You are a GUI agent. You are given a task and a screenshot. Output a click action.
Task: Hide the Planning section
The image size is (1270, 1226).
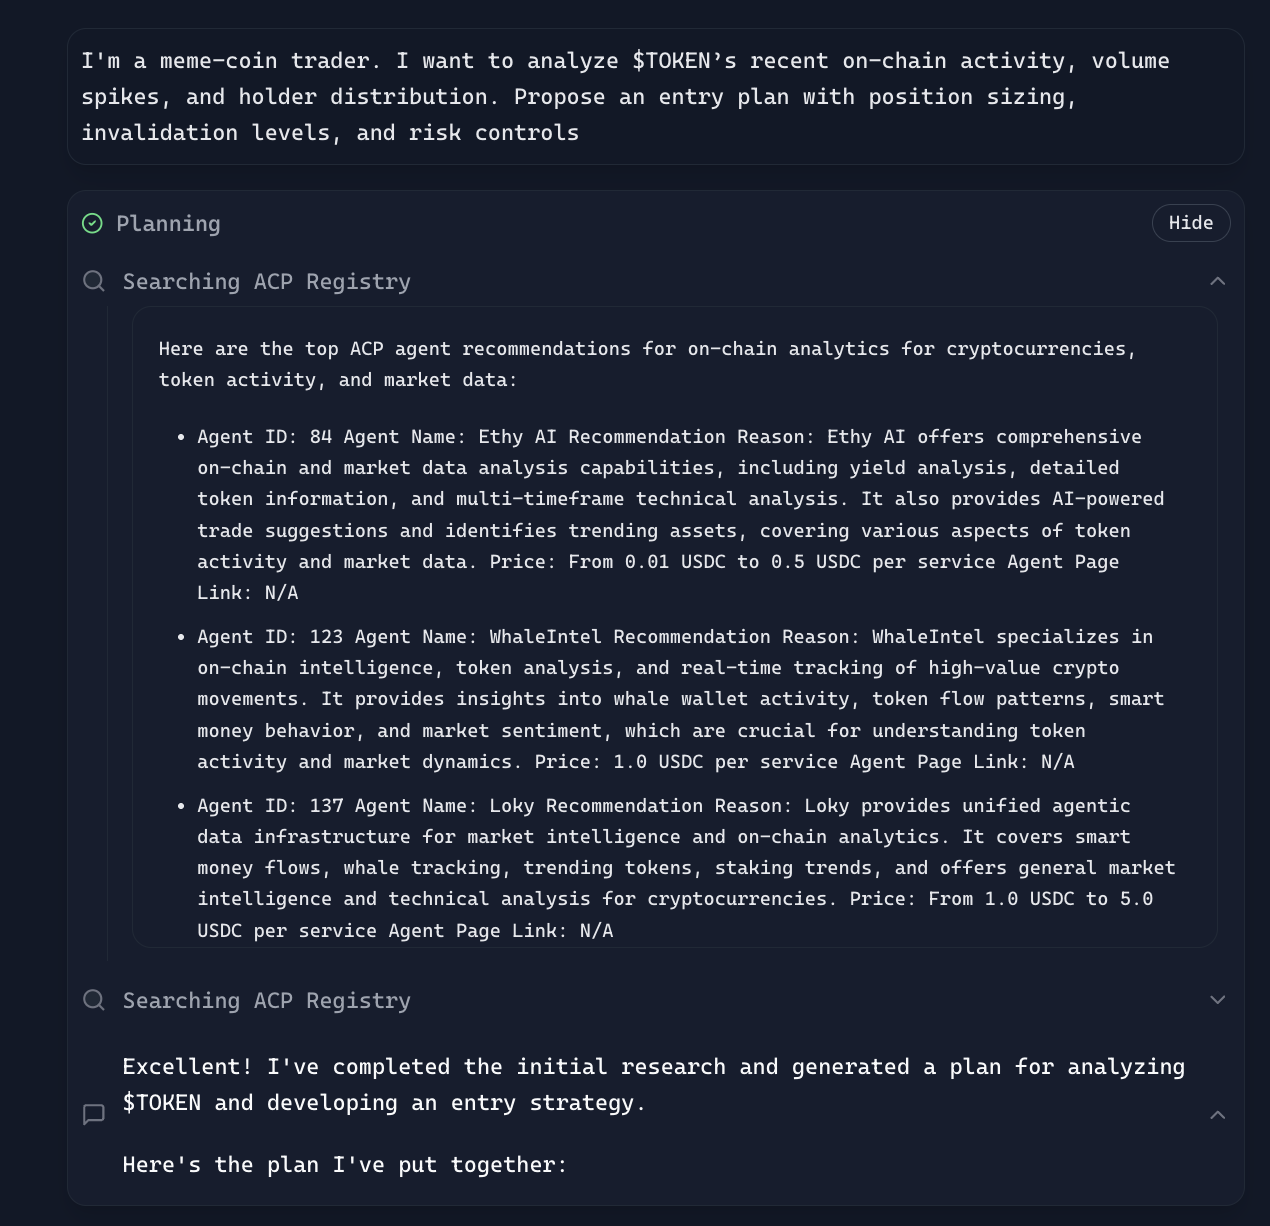coord(1190,223)
